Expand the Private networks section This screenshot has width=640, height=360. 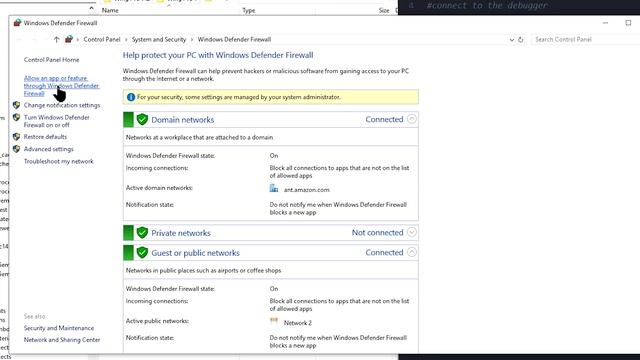412,232
